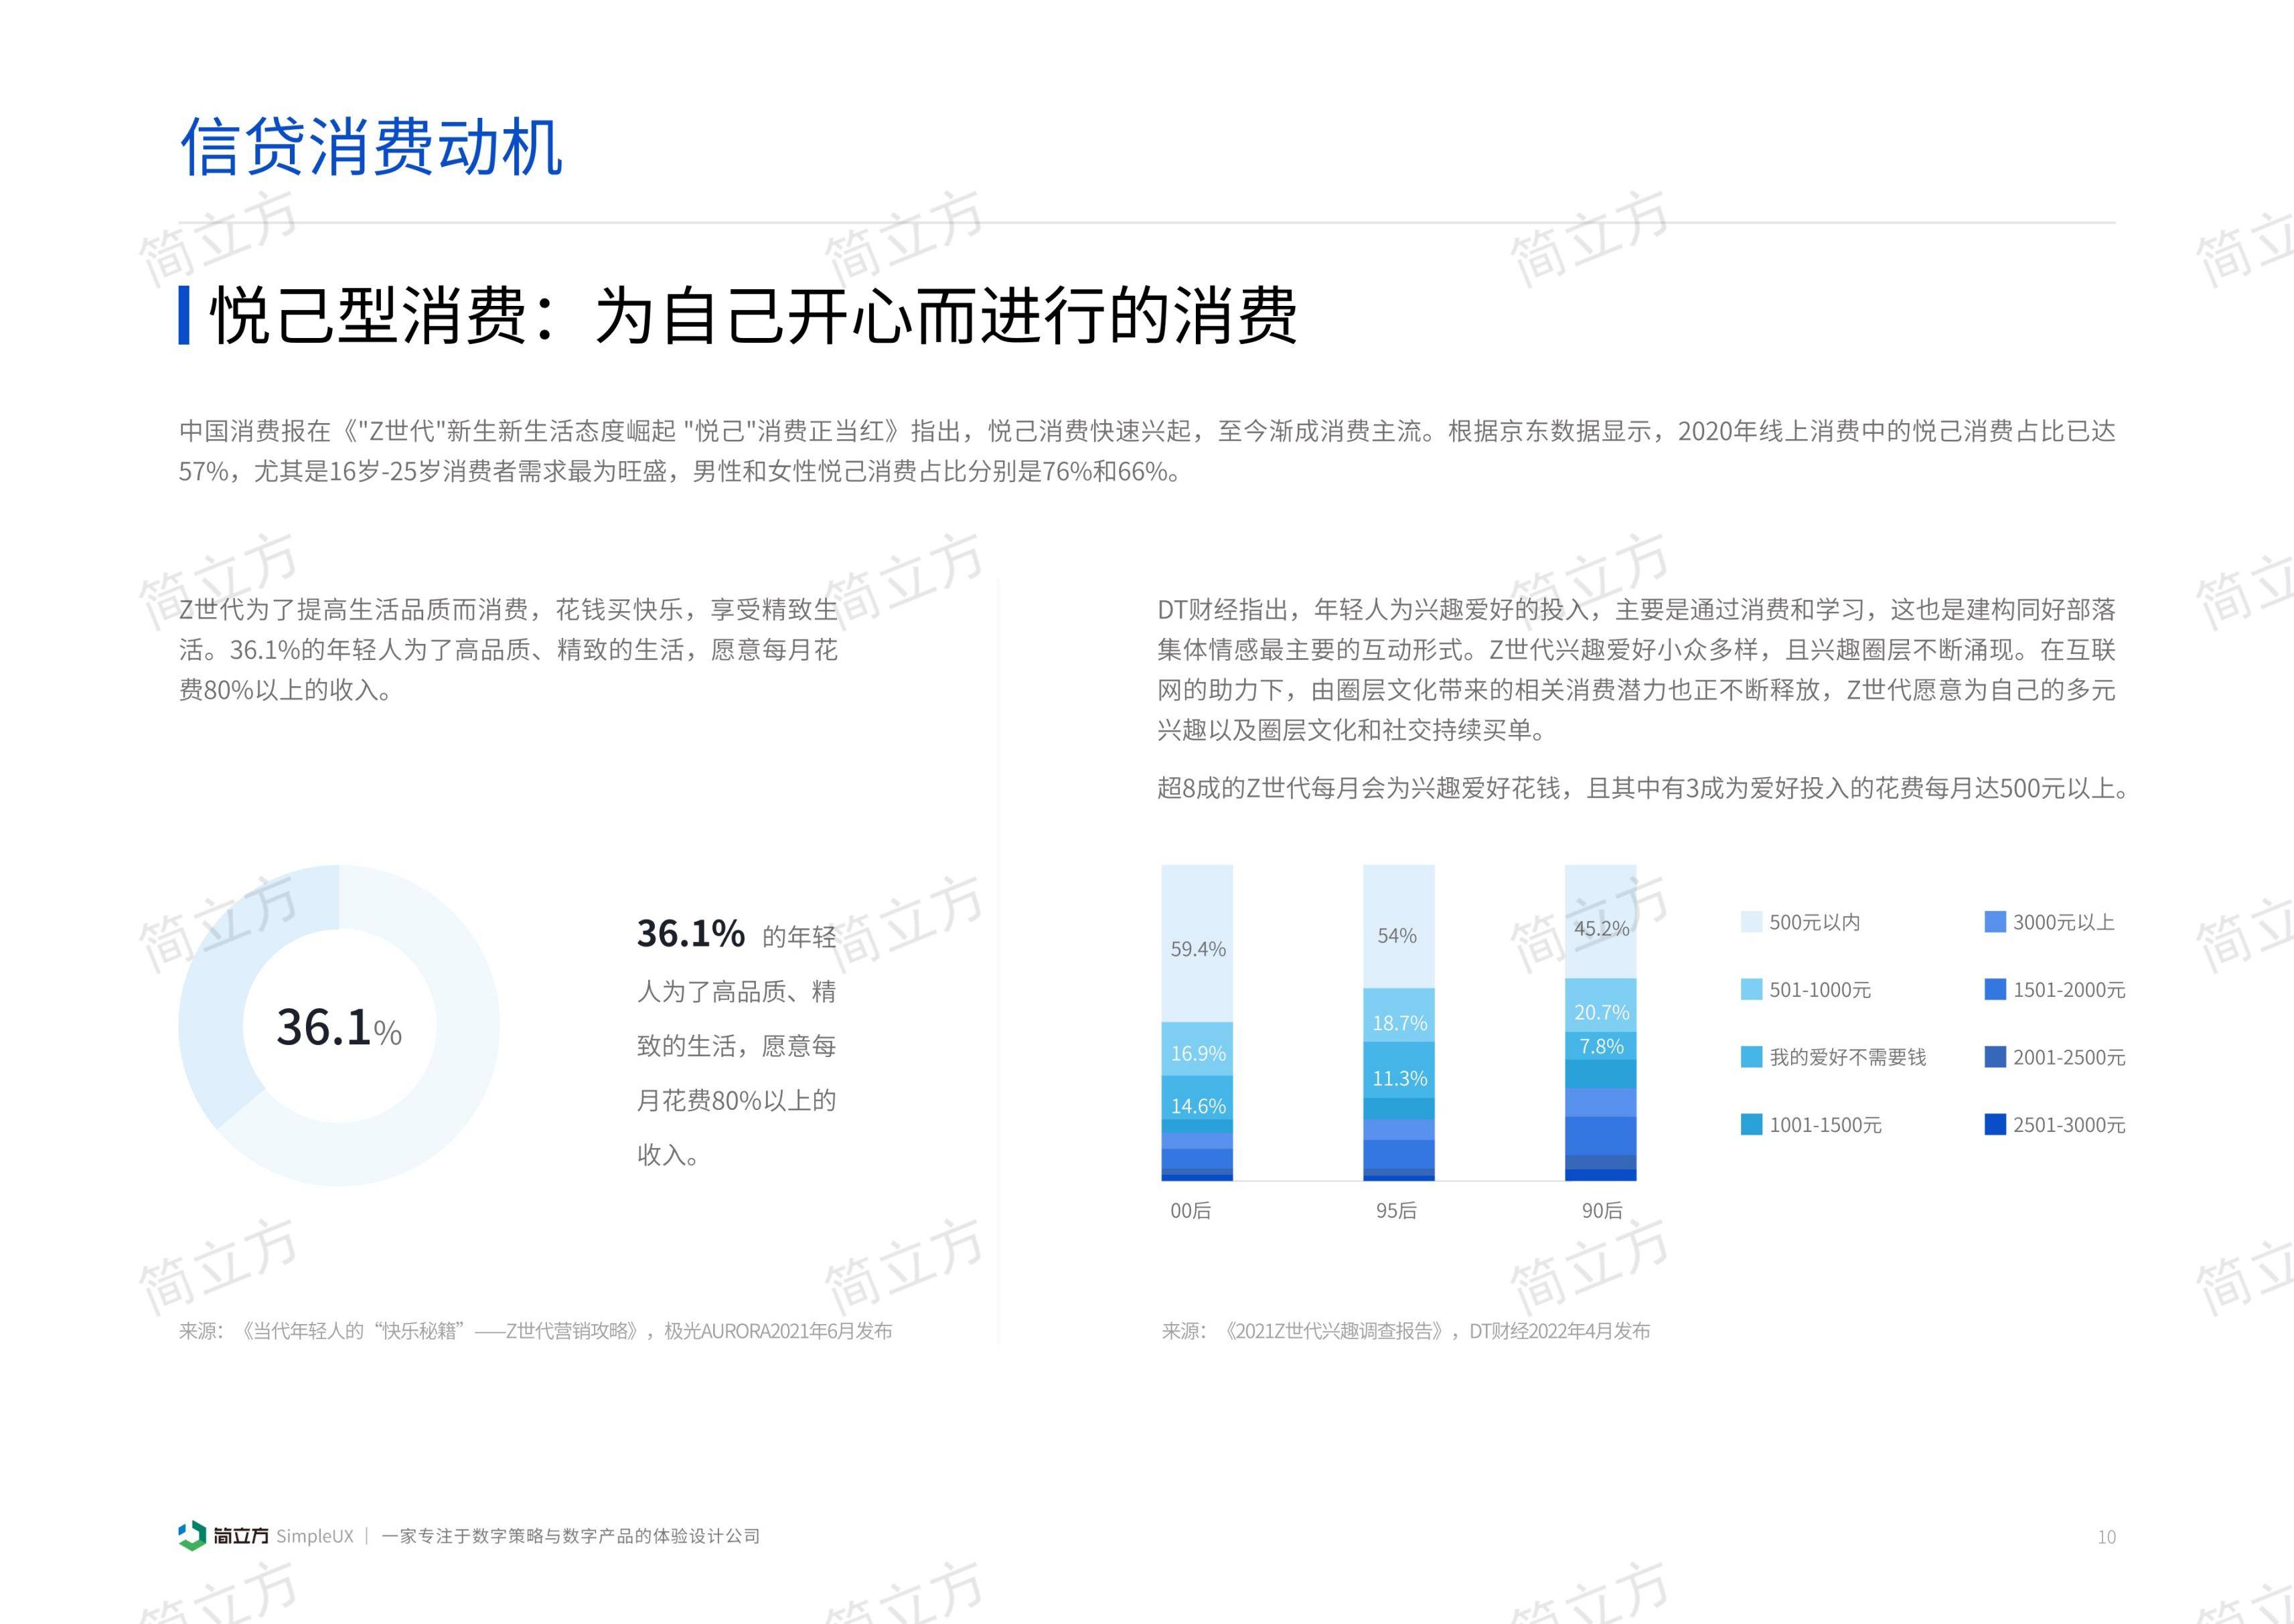
Task: Click the 极光AURORA source citation line
Action: (x=535, y=1331)
